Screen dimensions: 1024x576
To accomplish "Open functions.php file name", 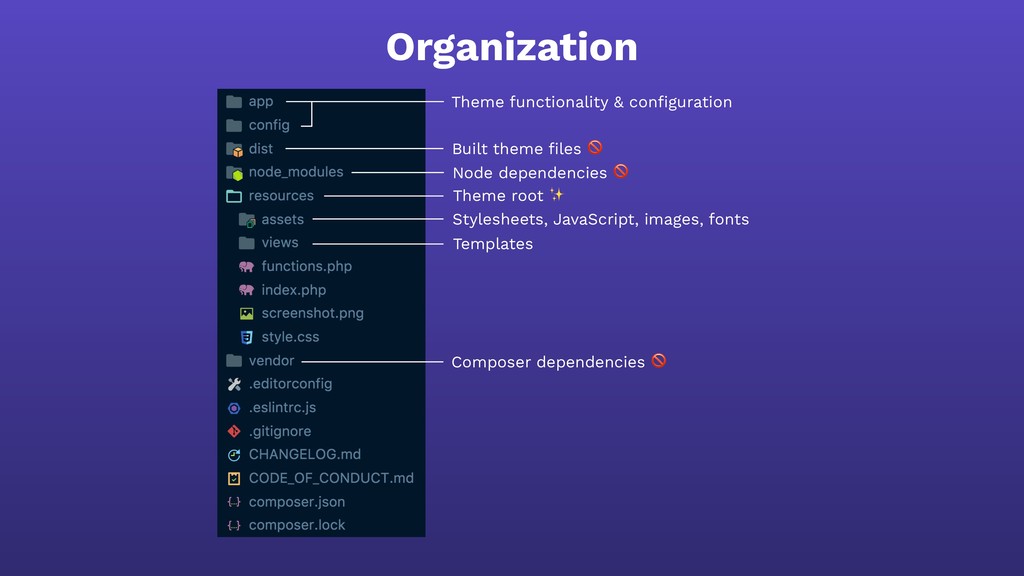I will 306,266.
